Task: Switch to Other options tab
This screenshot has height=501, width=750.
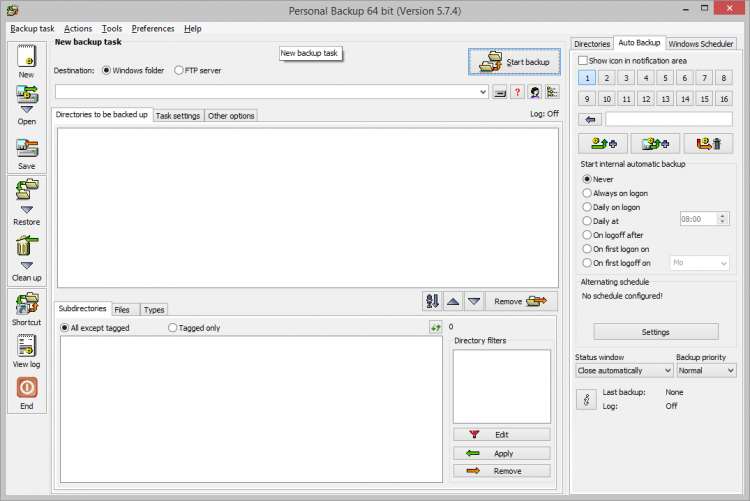Action: point(231,116)
